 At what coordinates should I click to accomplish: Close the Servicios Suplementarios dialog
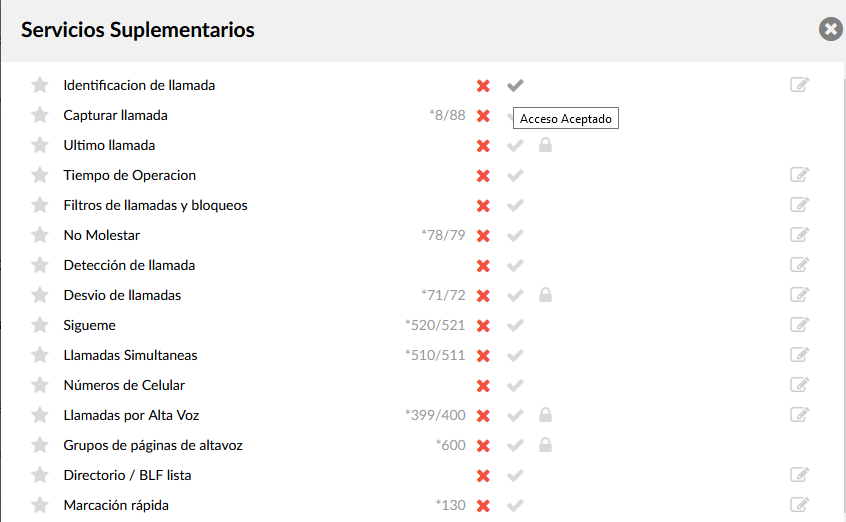(x=831, y=29)
